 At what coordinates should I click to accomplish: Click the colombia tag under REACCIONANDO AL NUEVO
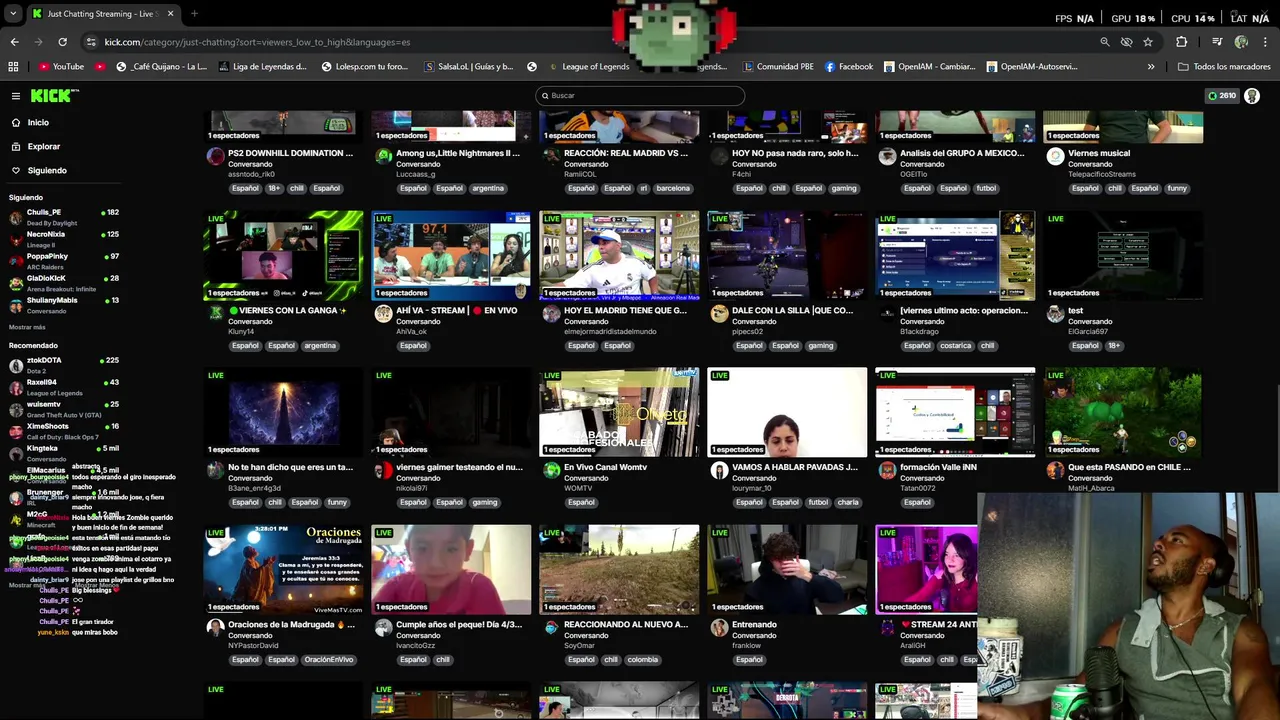643,659
